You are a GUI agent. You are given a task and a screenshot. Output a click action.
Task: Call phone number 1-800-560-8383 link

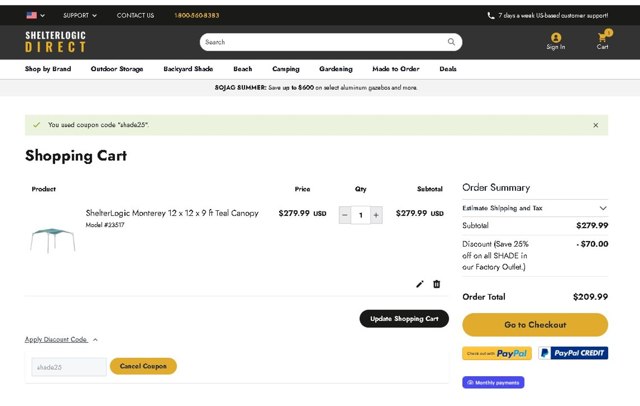tap(197, 16)
